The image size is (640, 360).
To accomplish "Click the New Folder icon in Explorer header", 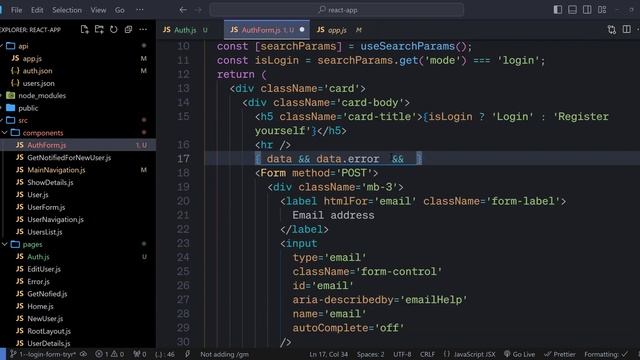I will pos(99,29).
